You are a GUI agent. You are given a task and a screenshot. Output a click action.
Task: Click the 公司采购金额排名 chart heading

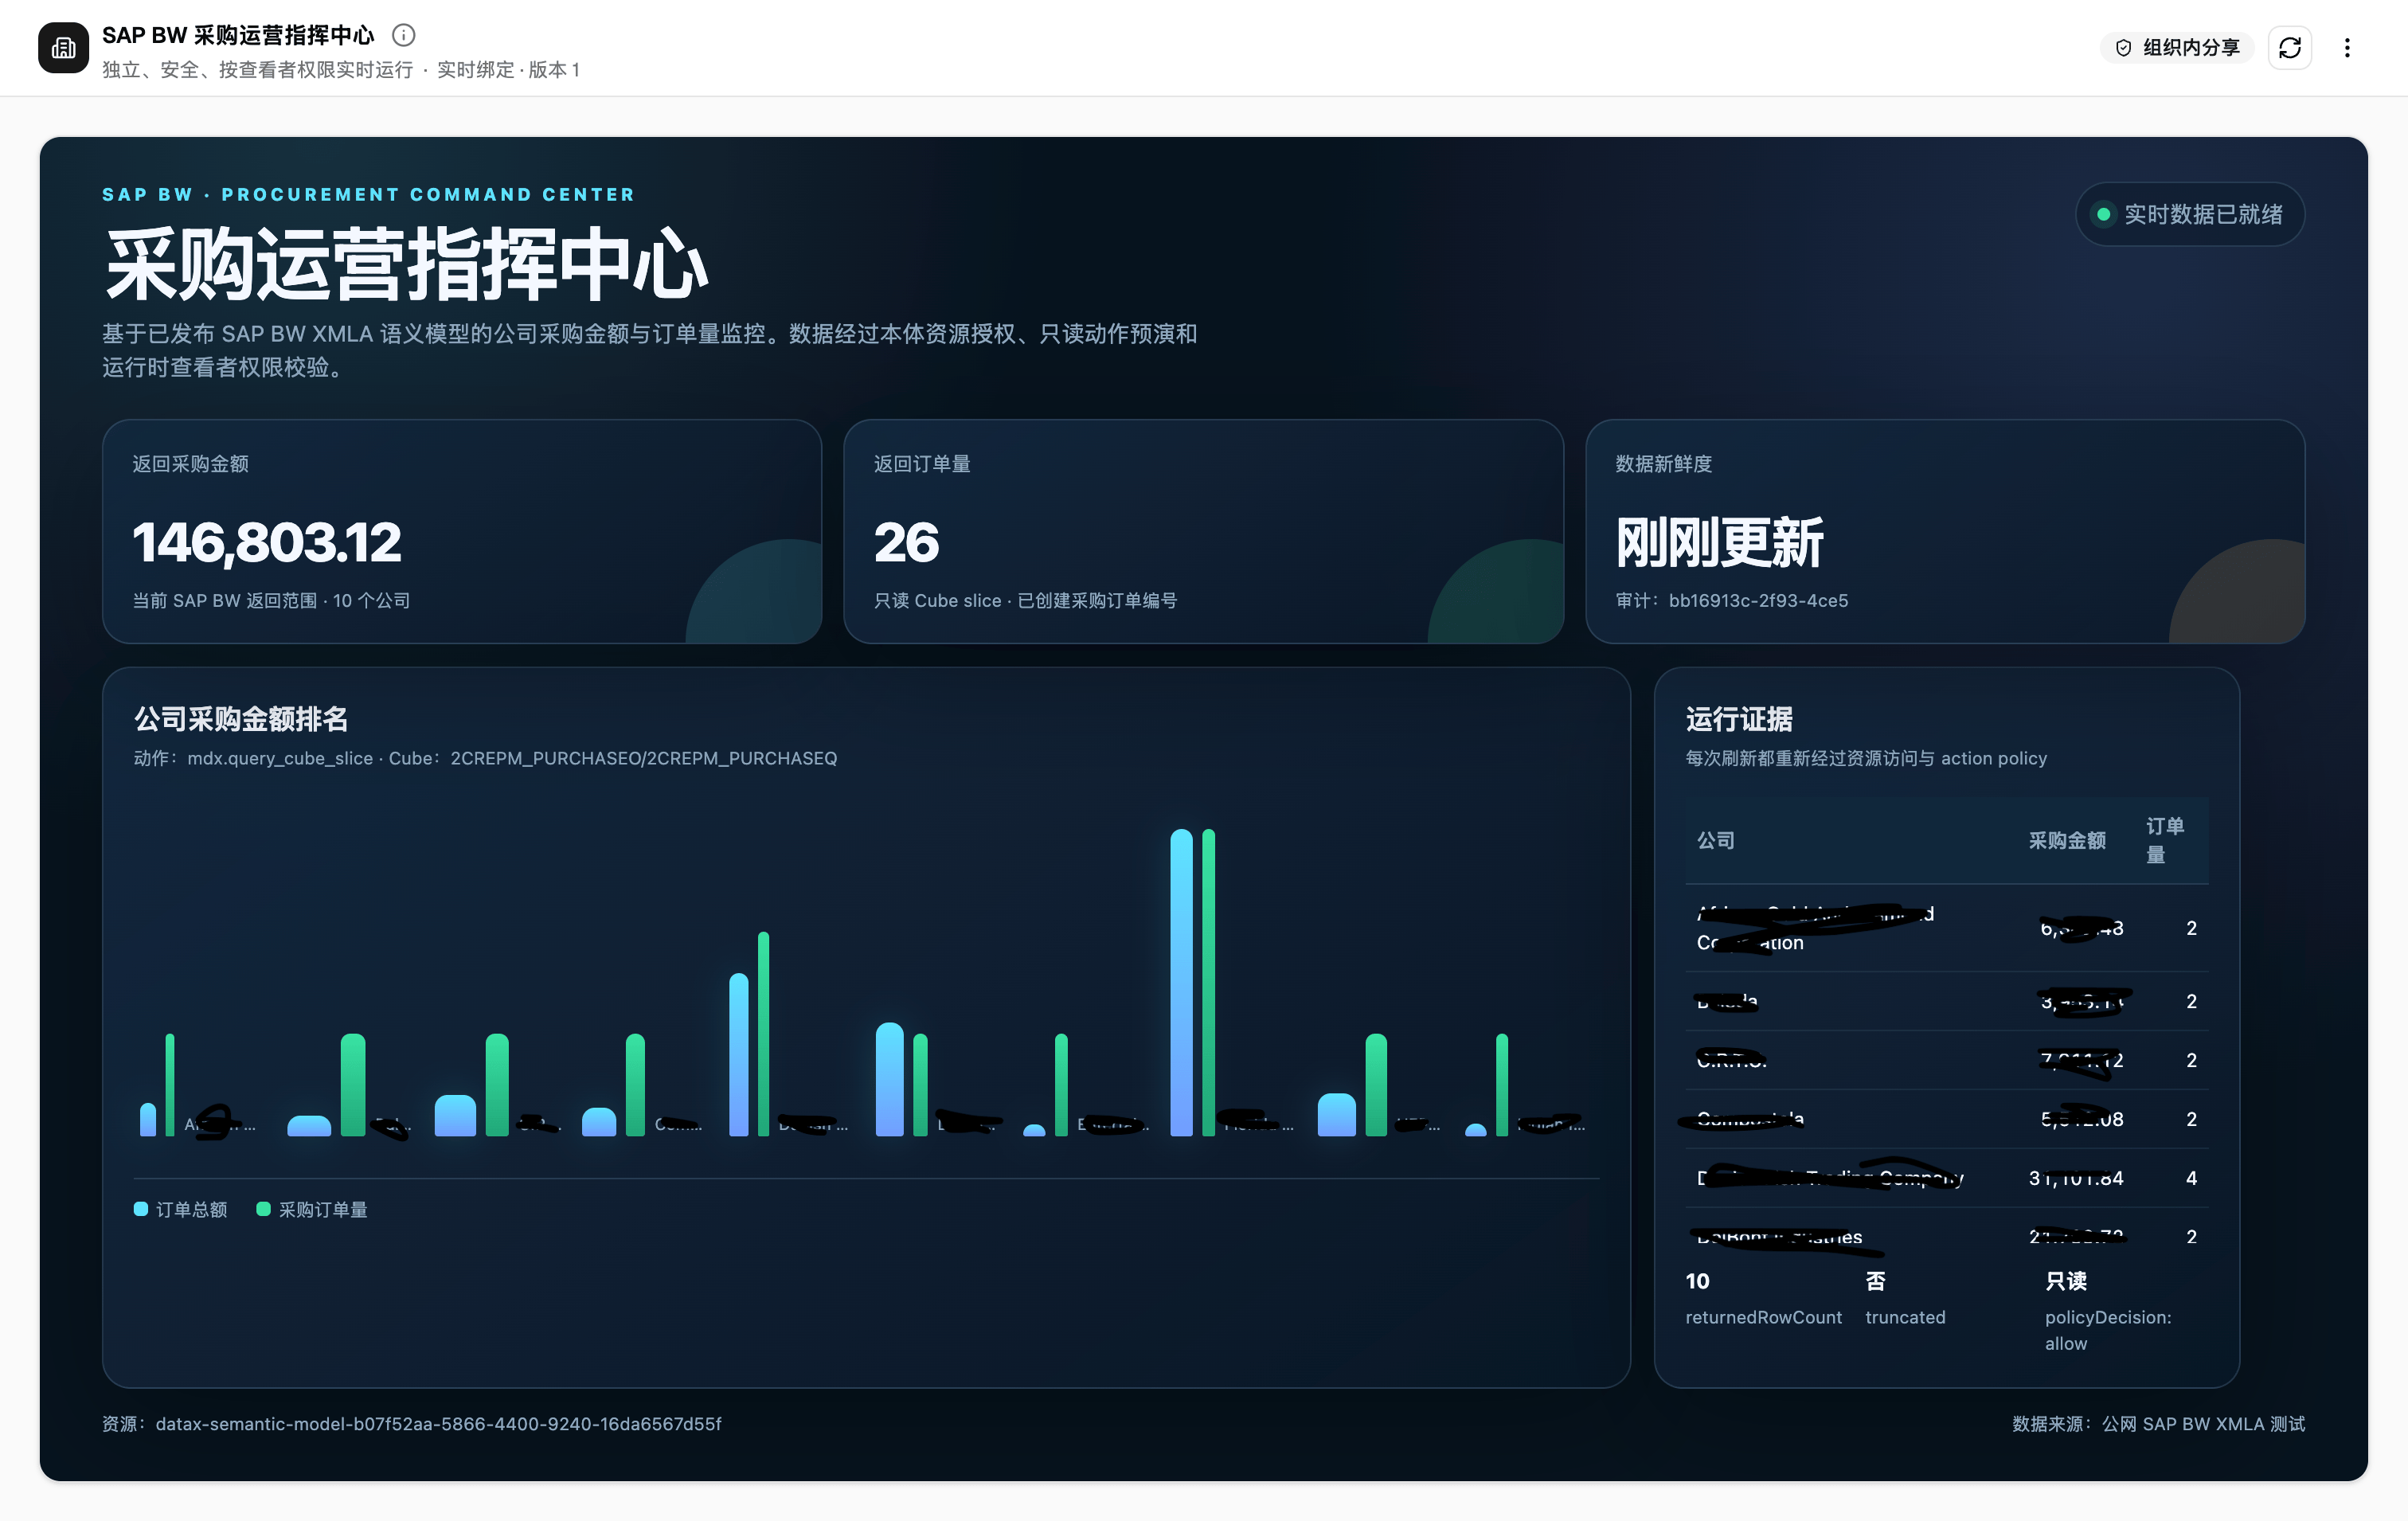241,718
